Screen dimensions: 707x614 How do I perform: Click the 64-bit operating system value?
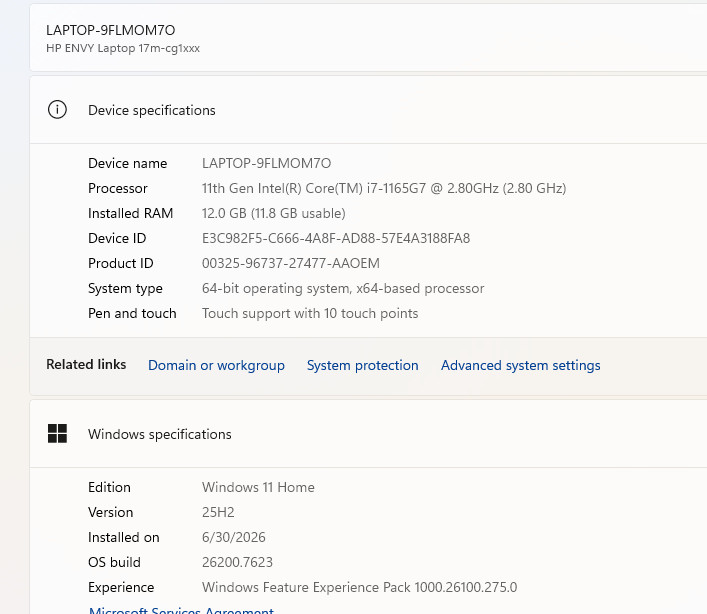click(x=343, y=289)
